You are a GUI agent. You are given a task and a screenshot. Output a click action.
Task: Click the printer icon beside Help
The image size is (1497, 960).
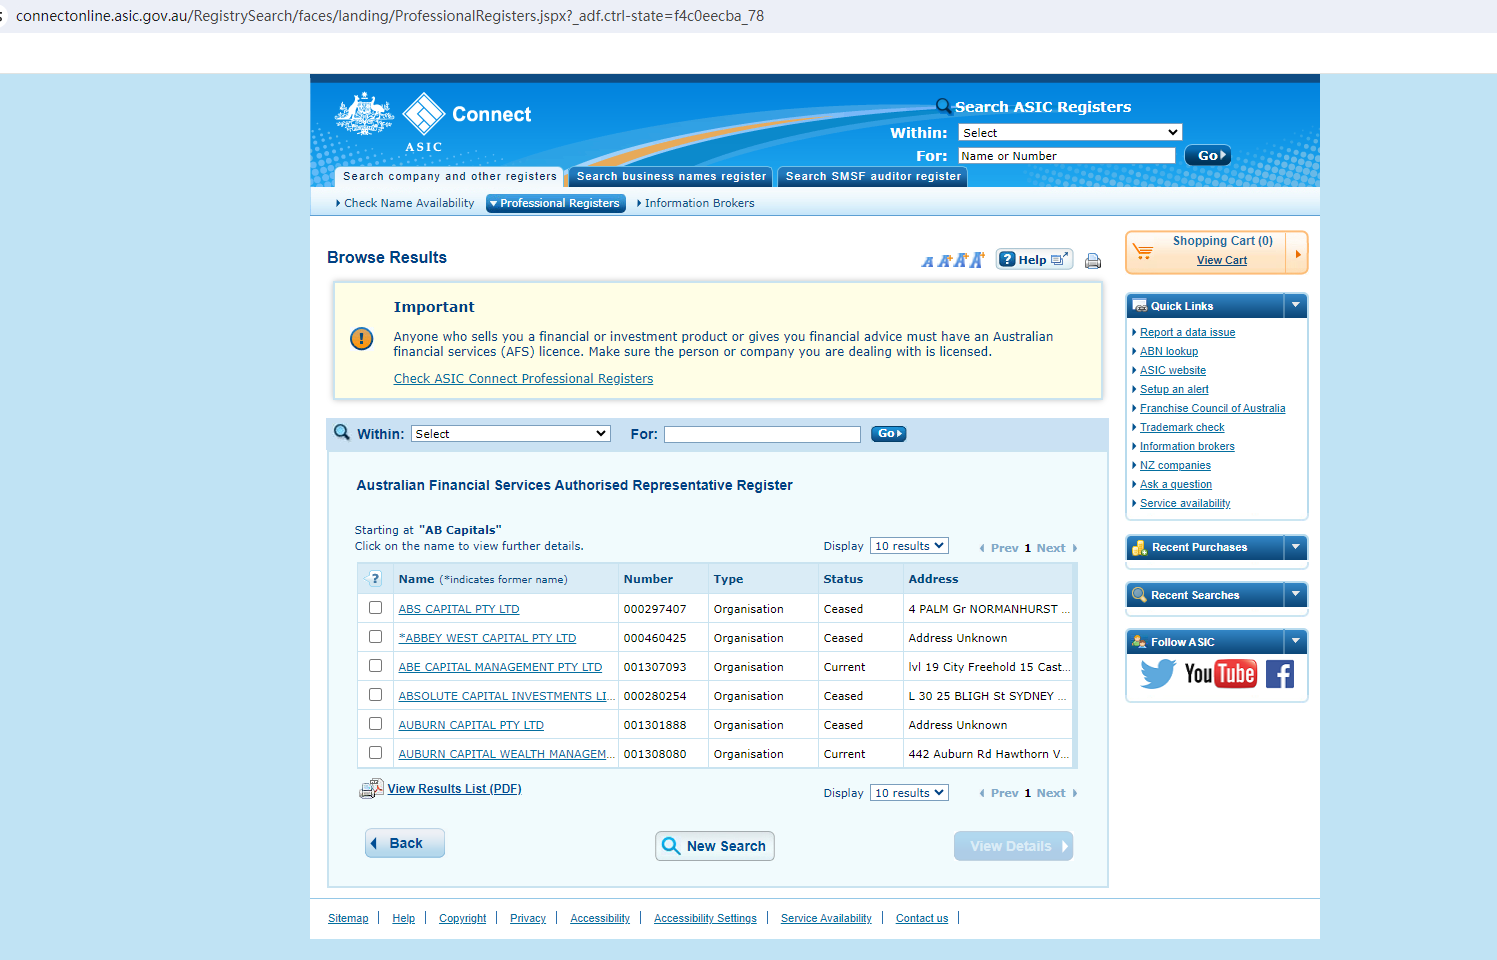coord(1093,261)
